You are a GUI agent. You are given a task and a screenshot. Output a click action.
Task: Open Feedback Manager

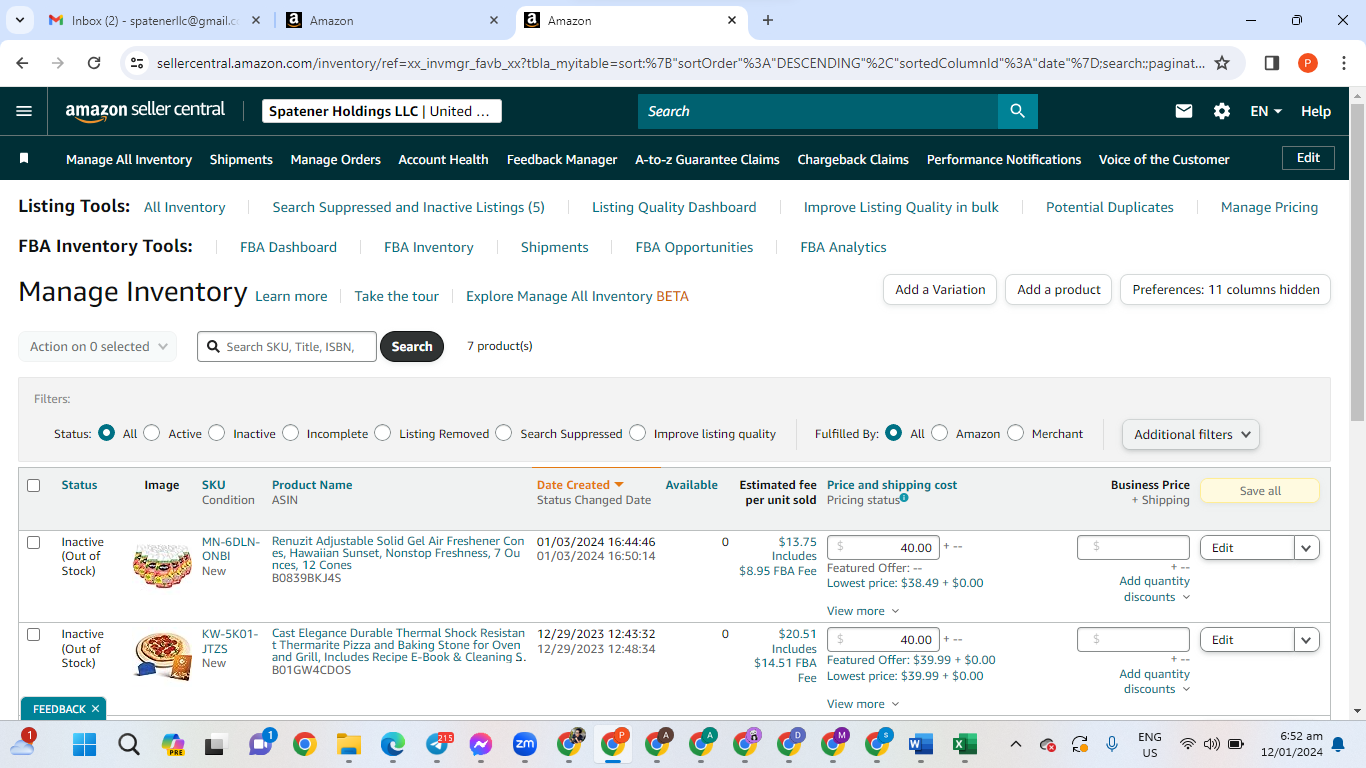click(x=562, y=159)
